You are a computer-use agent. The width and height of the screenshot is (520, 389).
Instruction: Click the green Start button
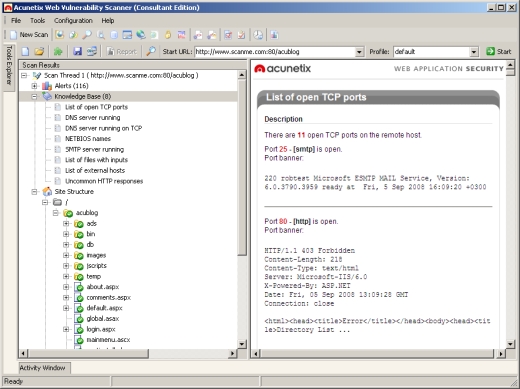499,51
